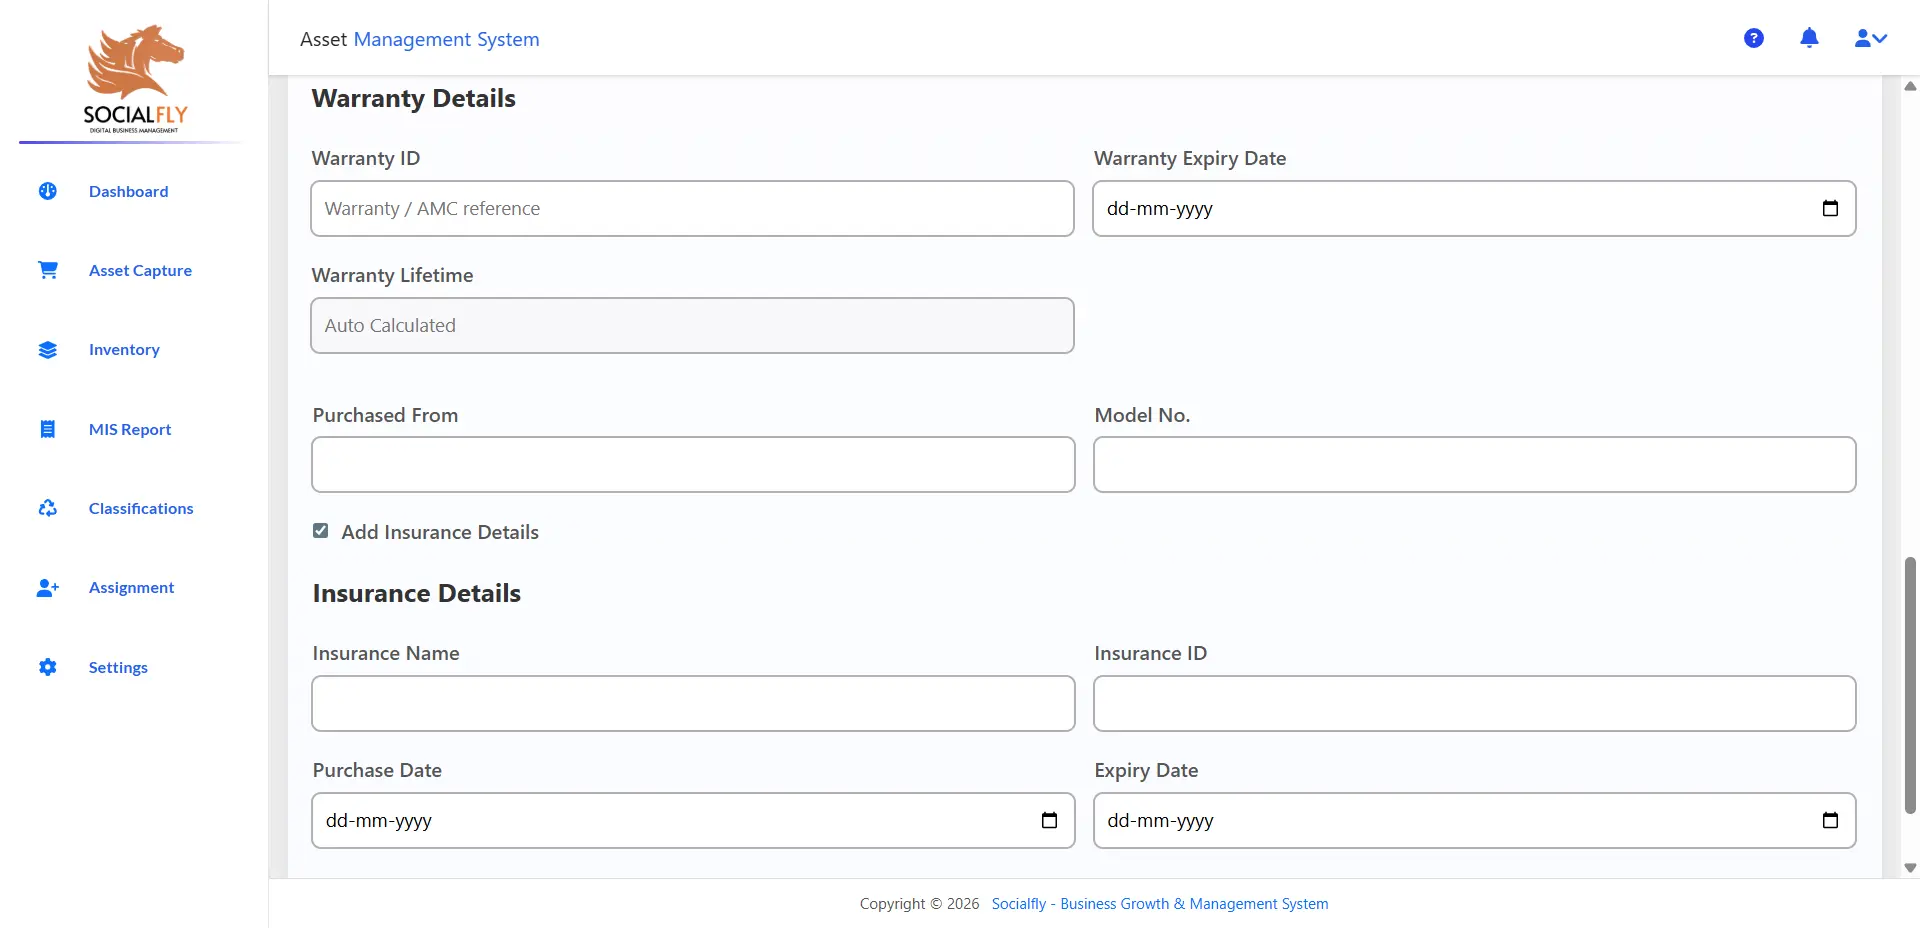Open the Inventory menu item
The height and width of the screenshot is (928, 1920).
[x=124, y=350]
